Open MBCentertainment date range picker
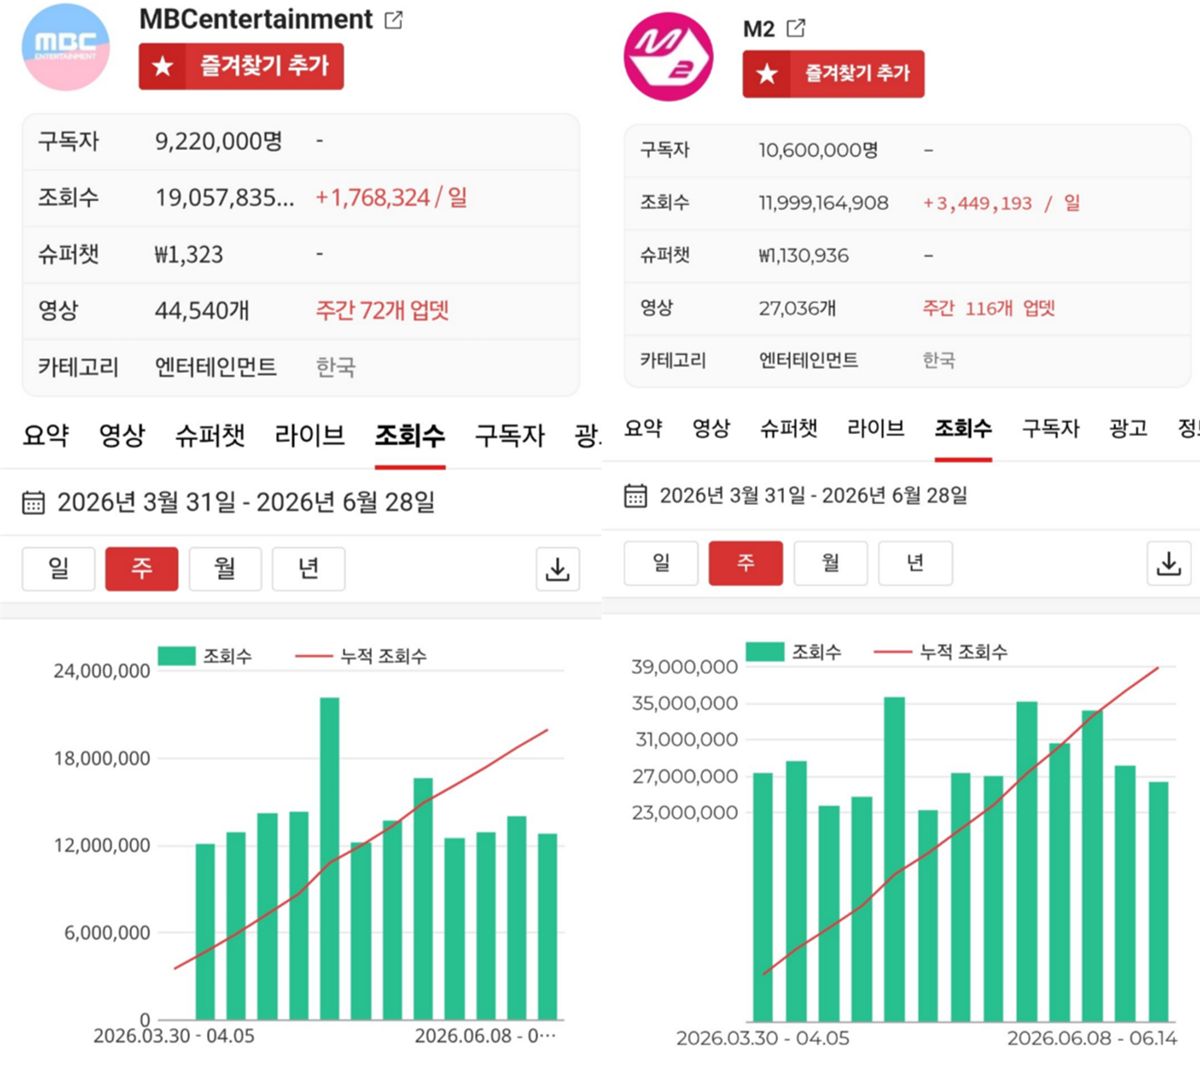1200x1066 pixels. pyautogui.click(x=246, y=502)
